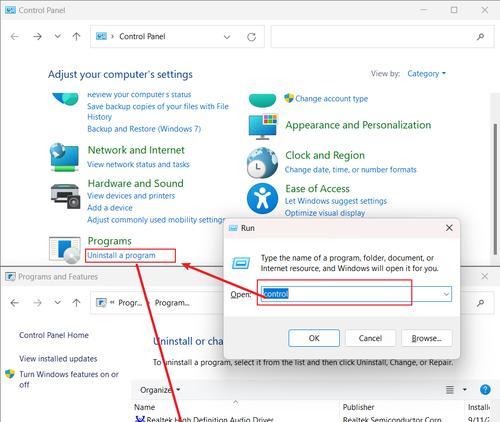
Task: Expand the Run dialog Open history dropdown
Action: tap(446, 294)
